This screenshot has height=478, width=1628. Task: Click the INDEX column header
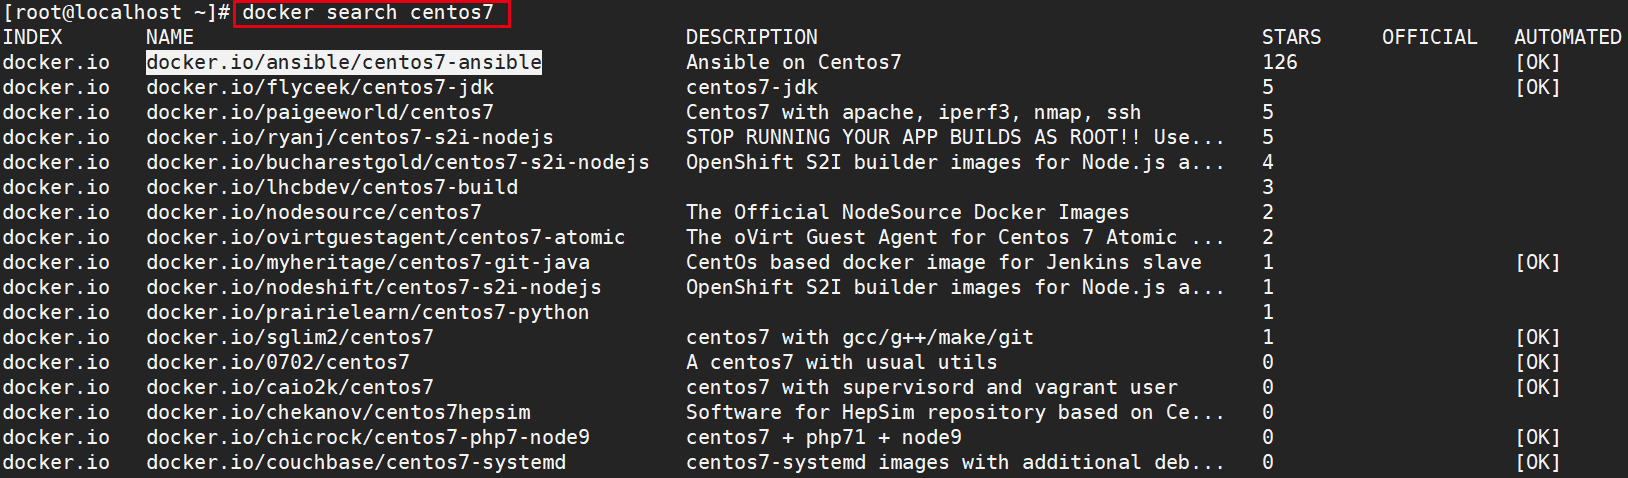[x=32, y=37]
